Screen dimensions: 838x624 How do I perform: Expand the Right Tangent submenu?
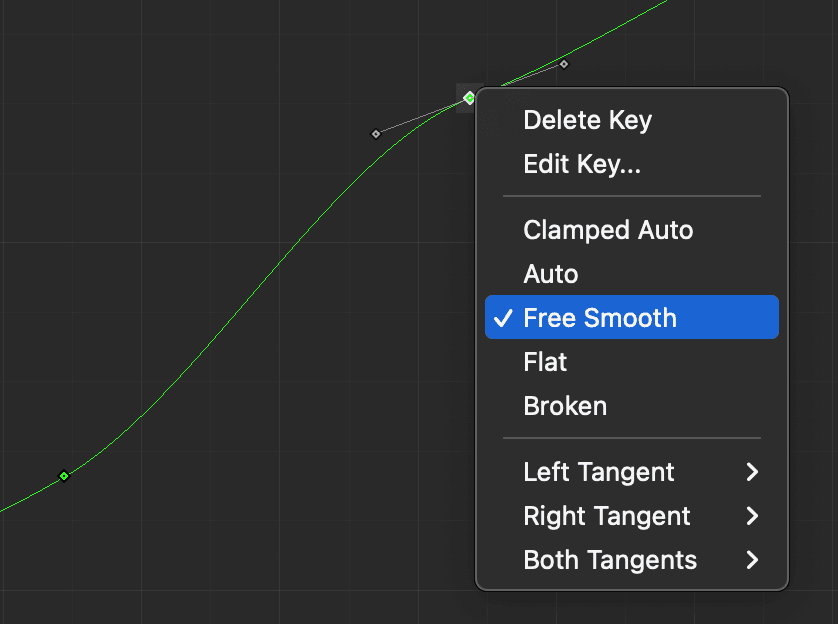click(x=606, y=516)
